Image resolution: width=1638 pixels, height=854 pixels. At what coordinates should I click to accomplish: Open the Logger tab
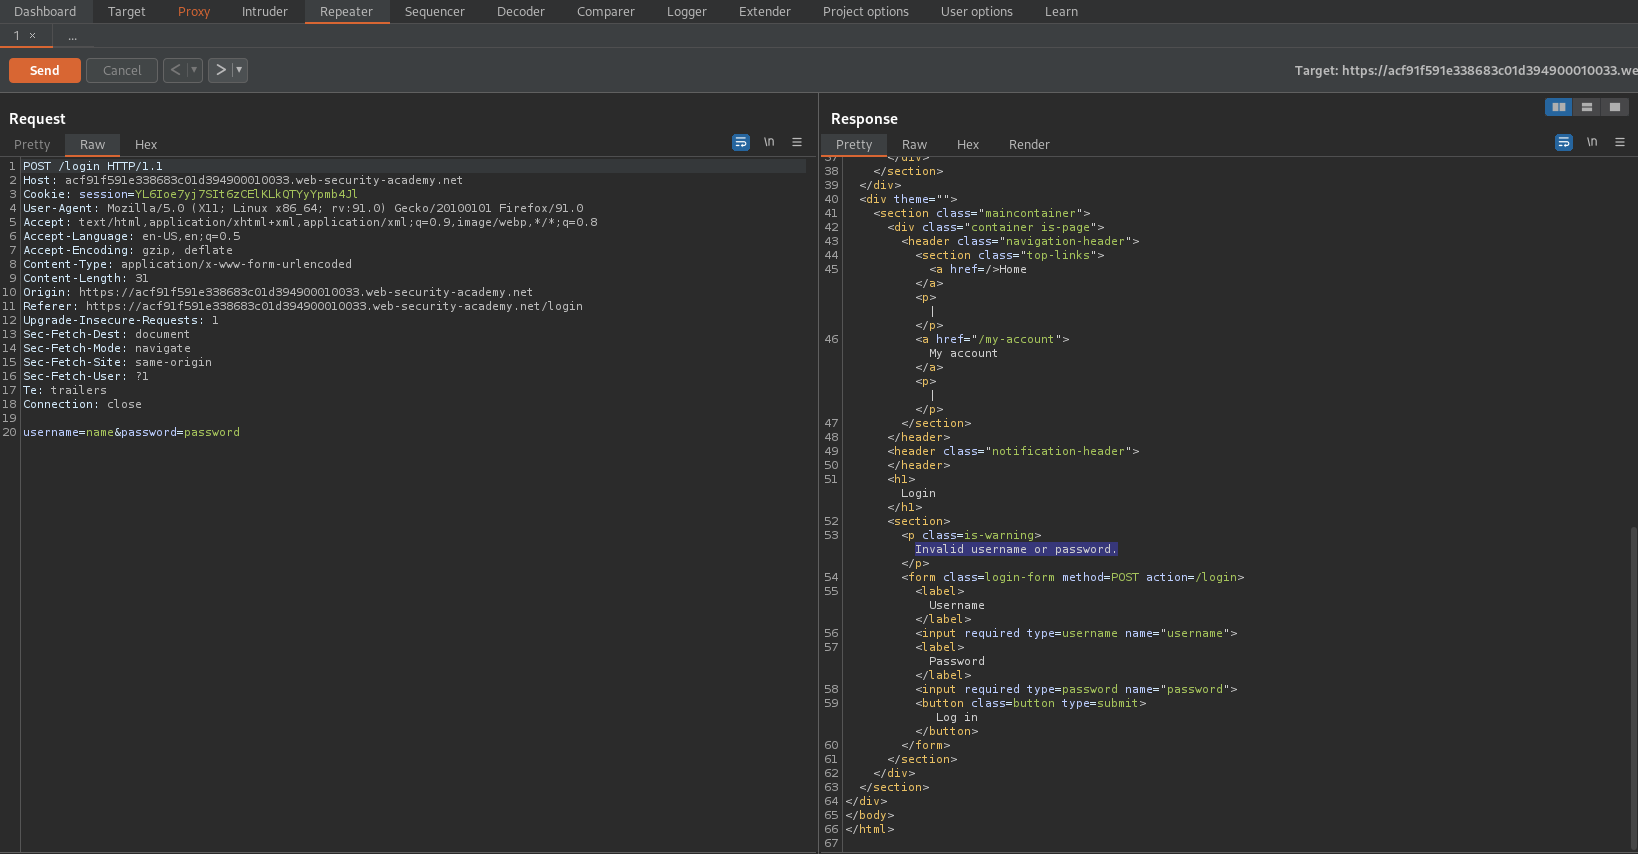point(687,12)
